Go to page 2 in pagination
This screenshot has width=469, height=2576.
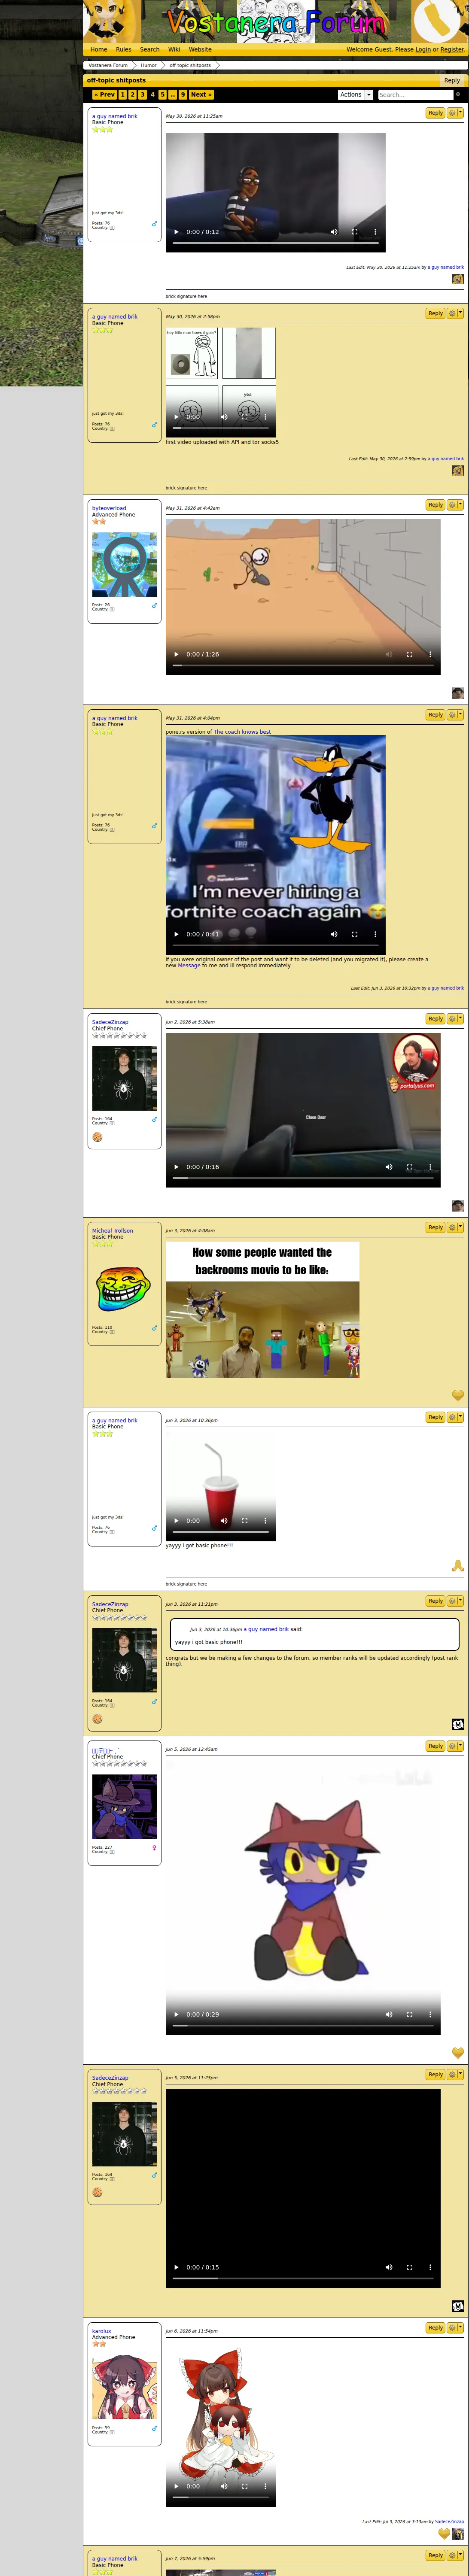(132, 95)
